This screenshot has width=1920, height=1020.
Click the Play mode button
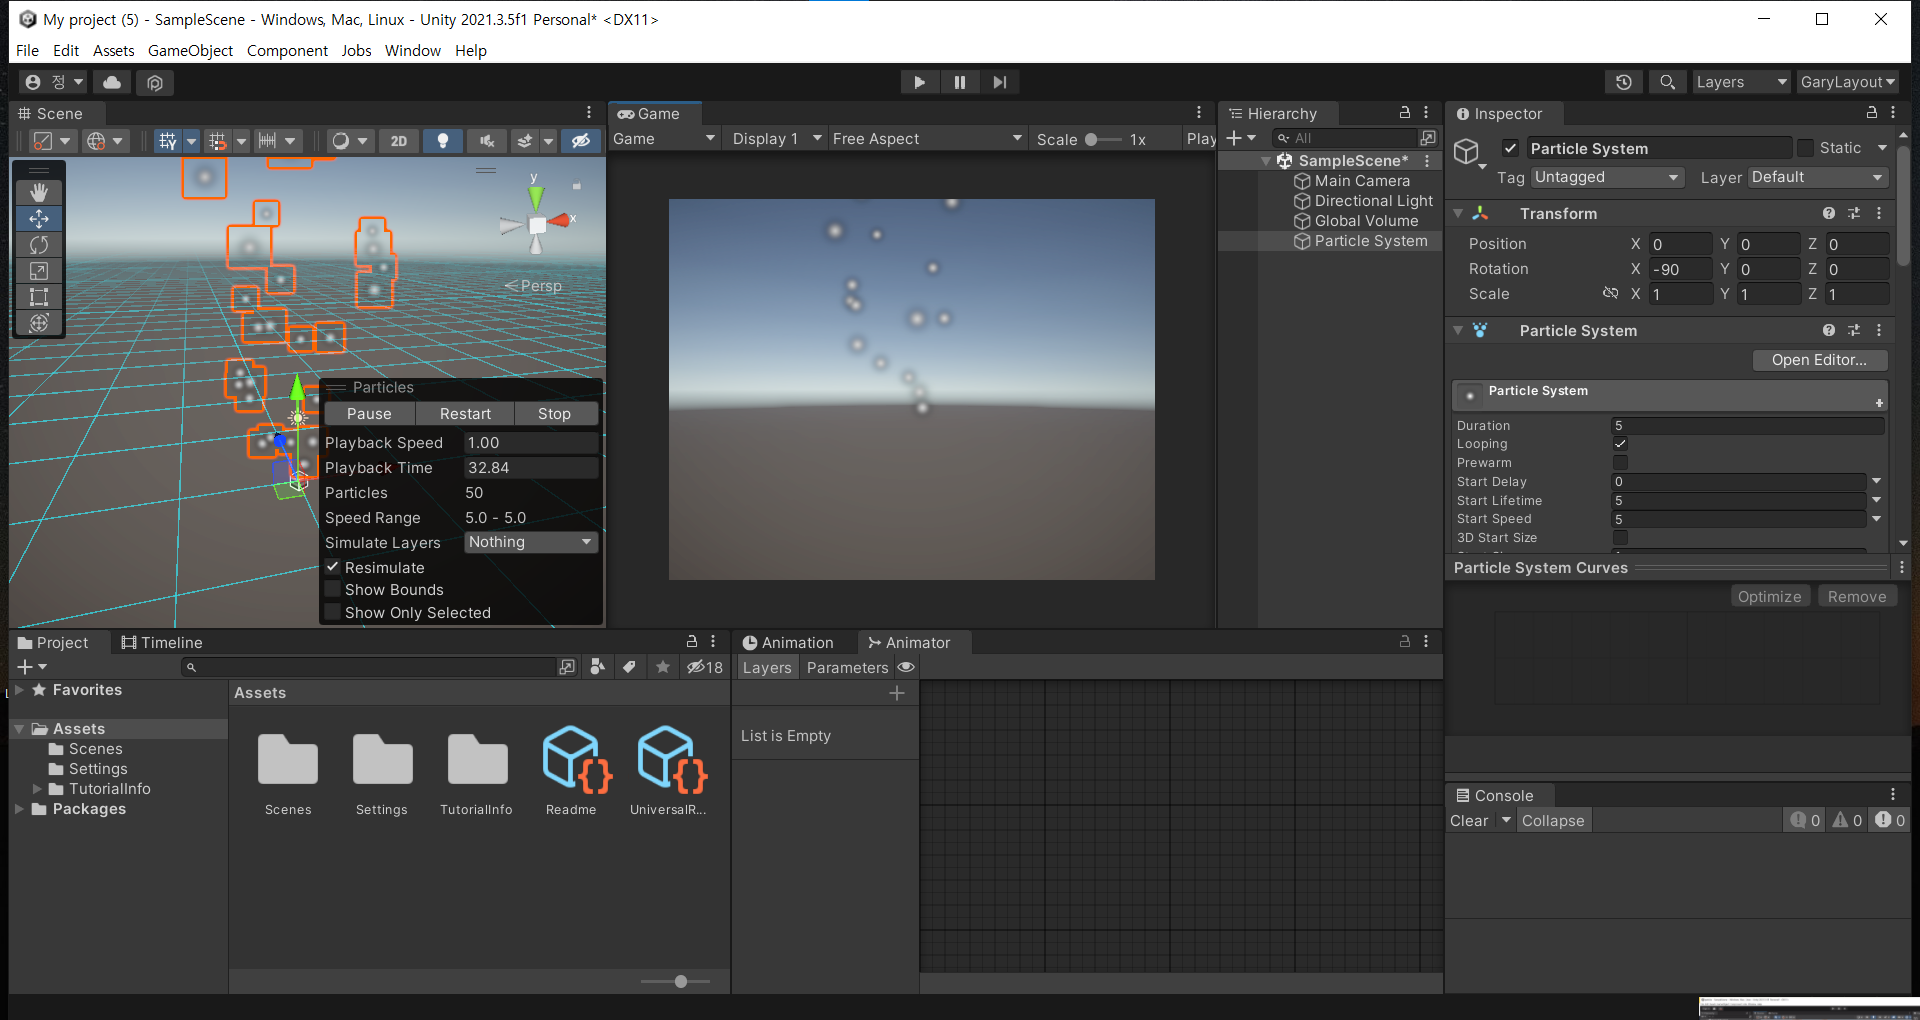(x=919, y=82)
